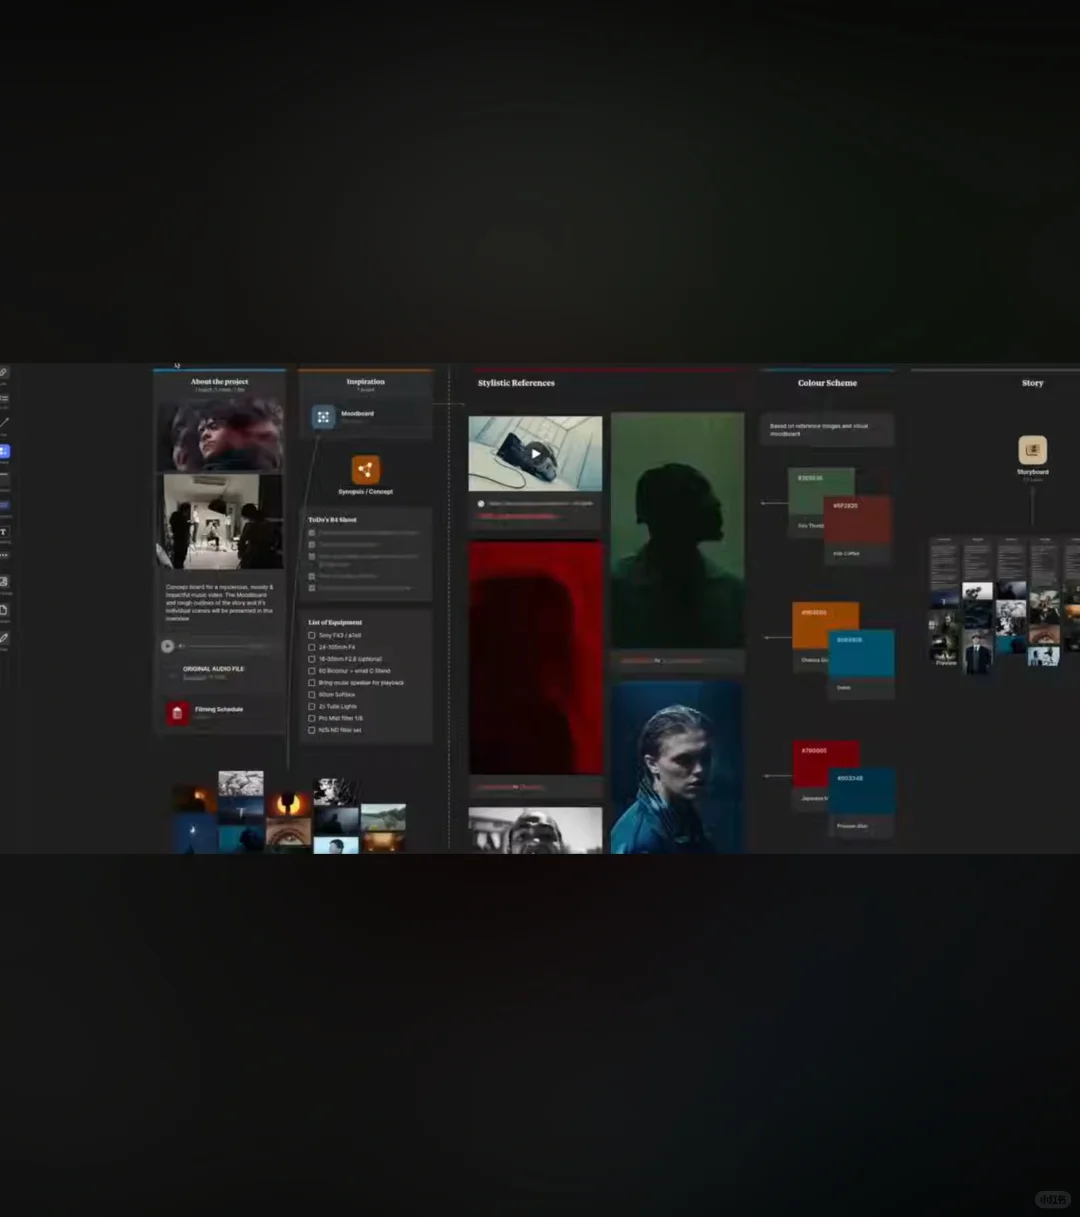Select the teal blue swatch under orange
1080x1217 pixels.
click(x=862, y=654)
